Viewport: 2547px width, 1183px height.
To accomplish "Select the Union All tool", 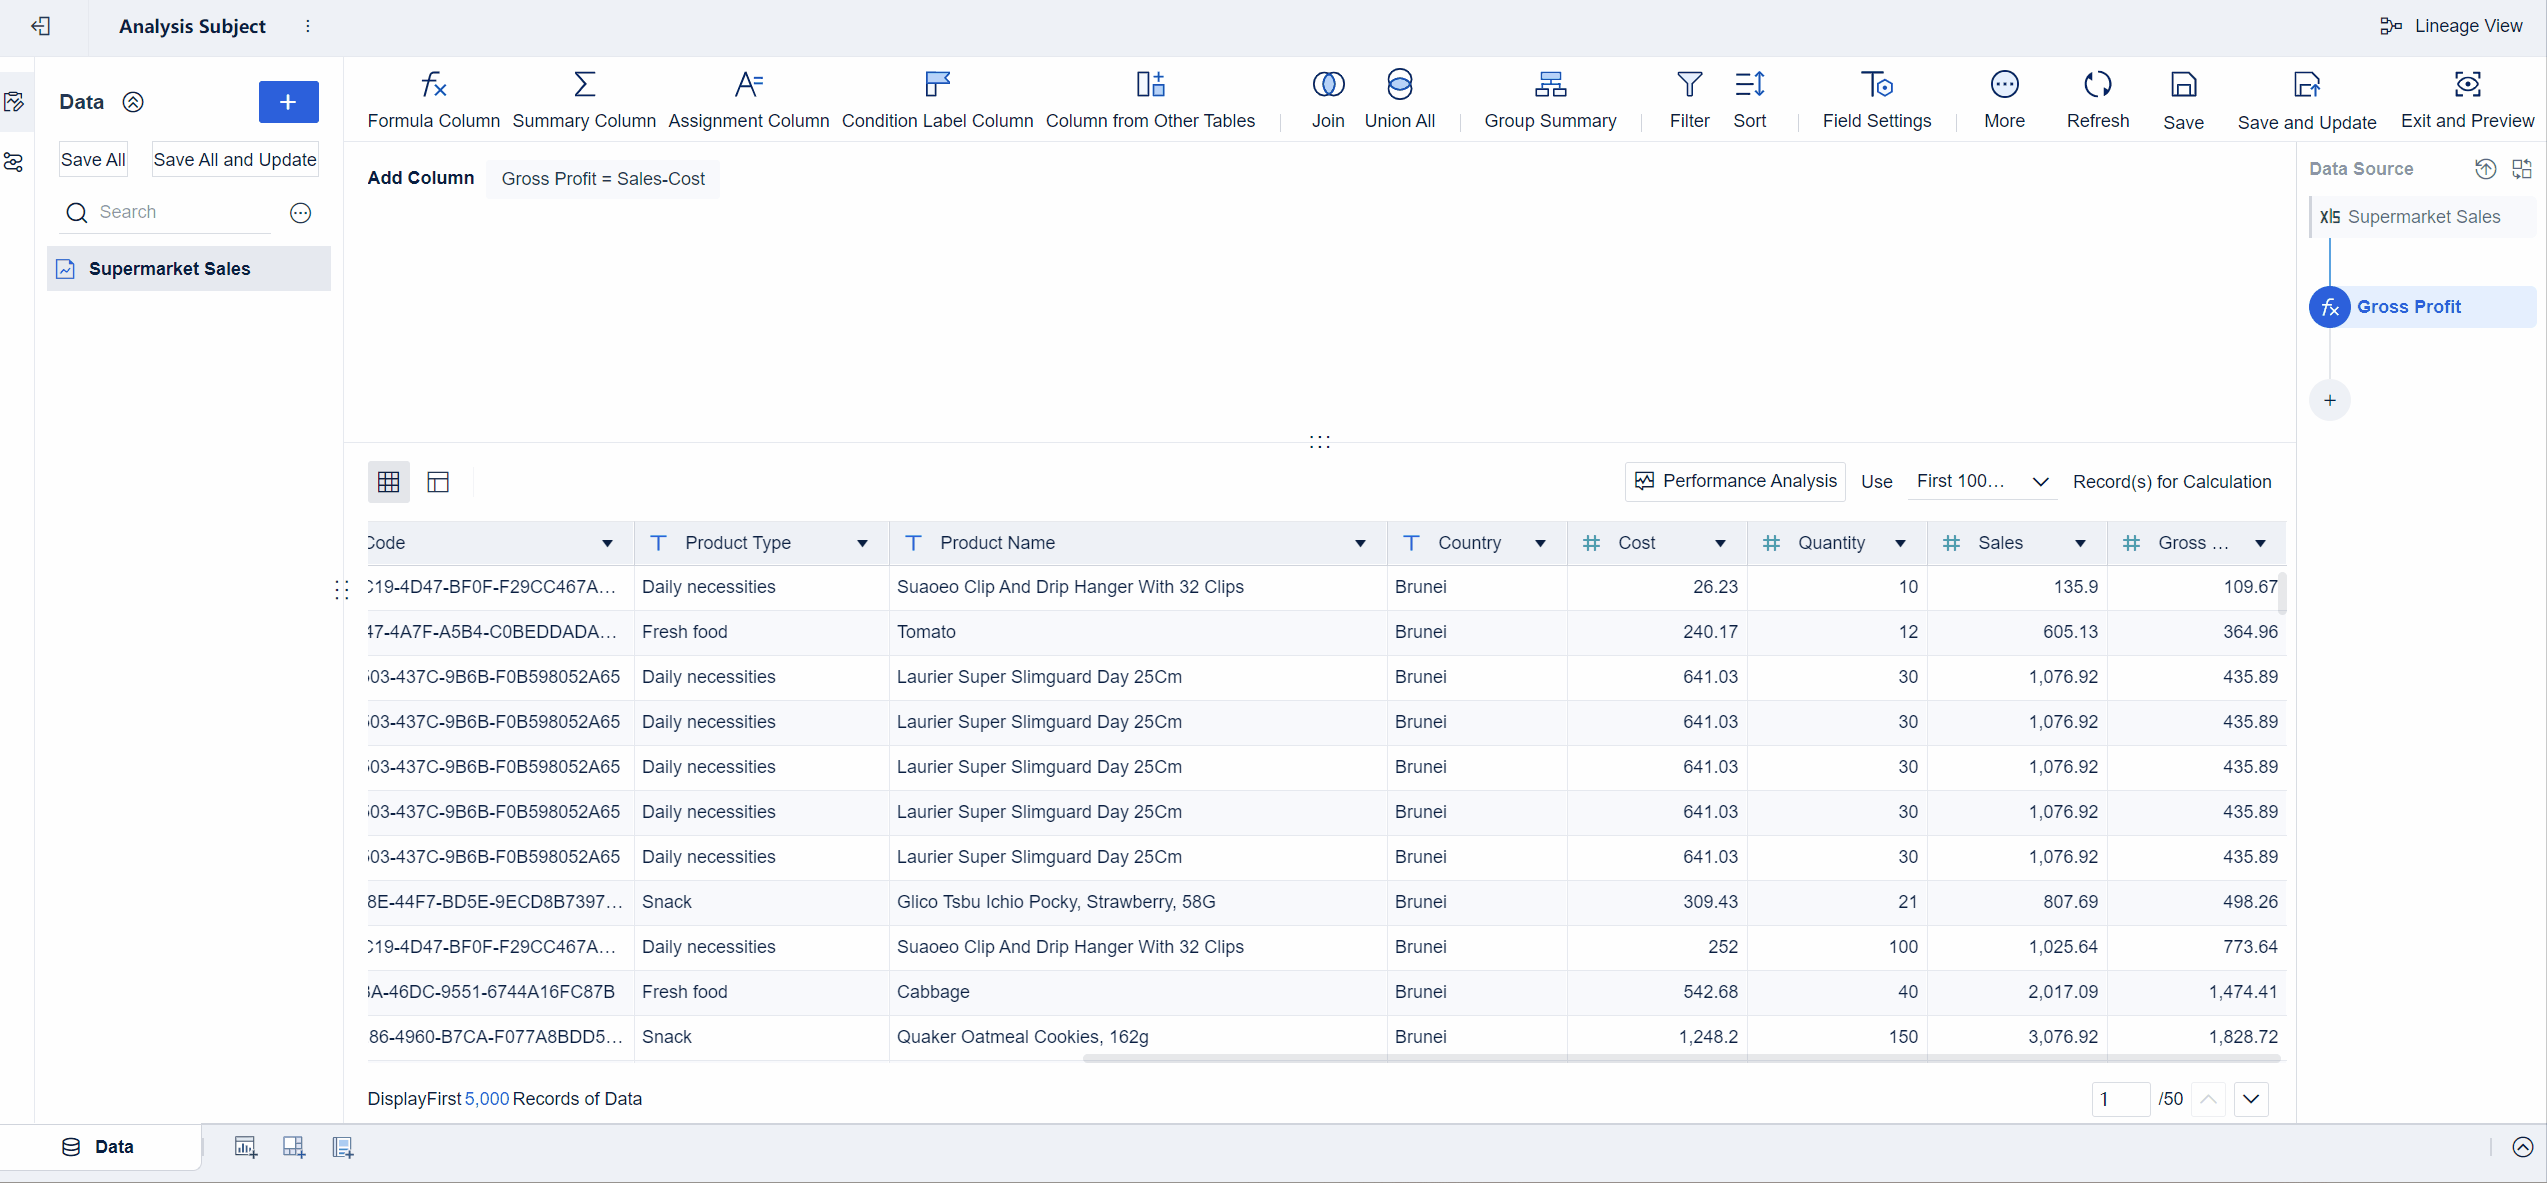I will (x=1400, y=100).
